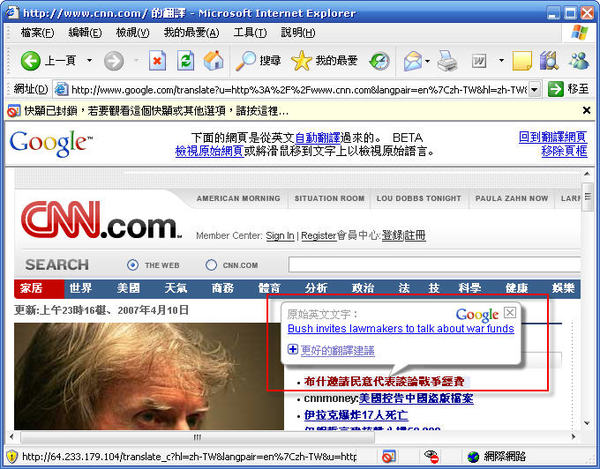Select THE WEB search radio button

coord(133,265)
